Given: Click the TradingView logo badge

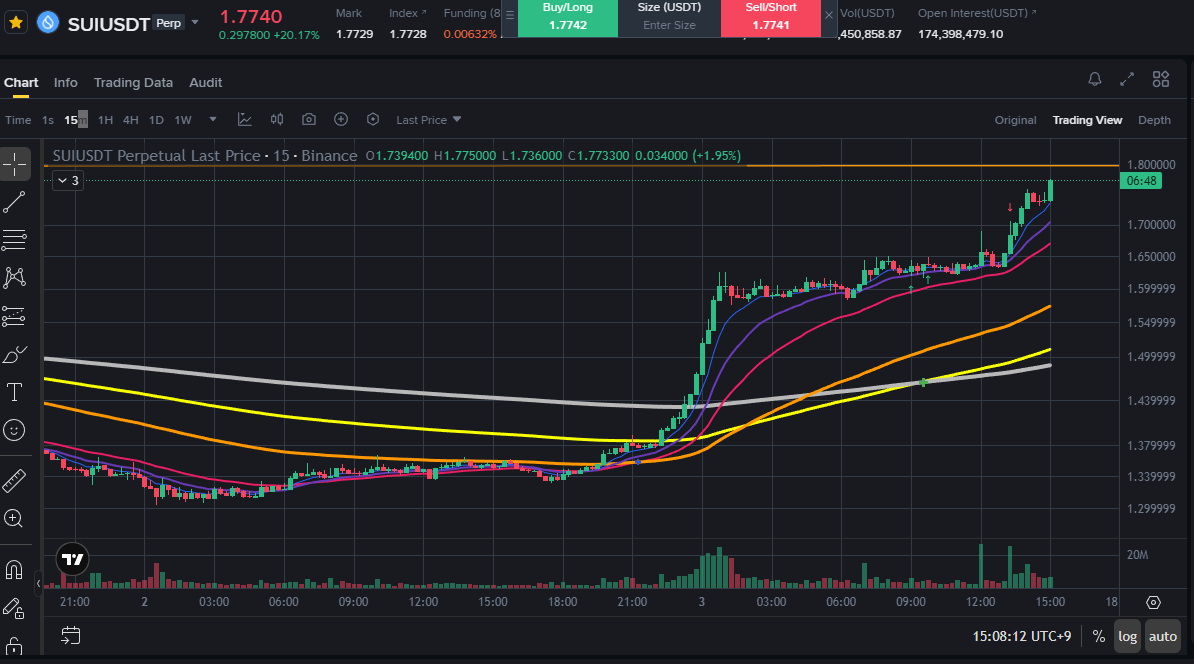Looking at the screenshot, I should point(73,560).
